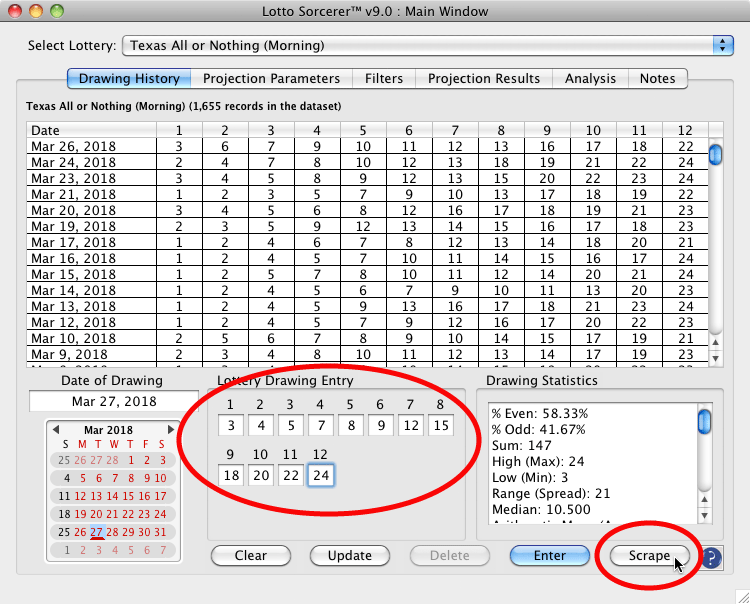Pick March 27 in the calendar
Viewport: 750px width, 604px height.
coord(97,532)
